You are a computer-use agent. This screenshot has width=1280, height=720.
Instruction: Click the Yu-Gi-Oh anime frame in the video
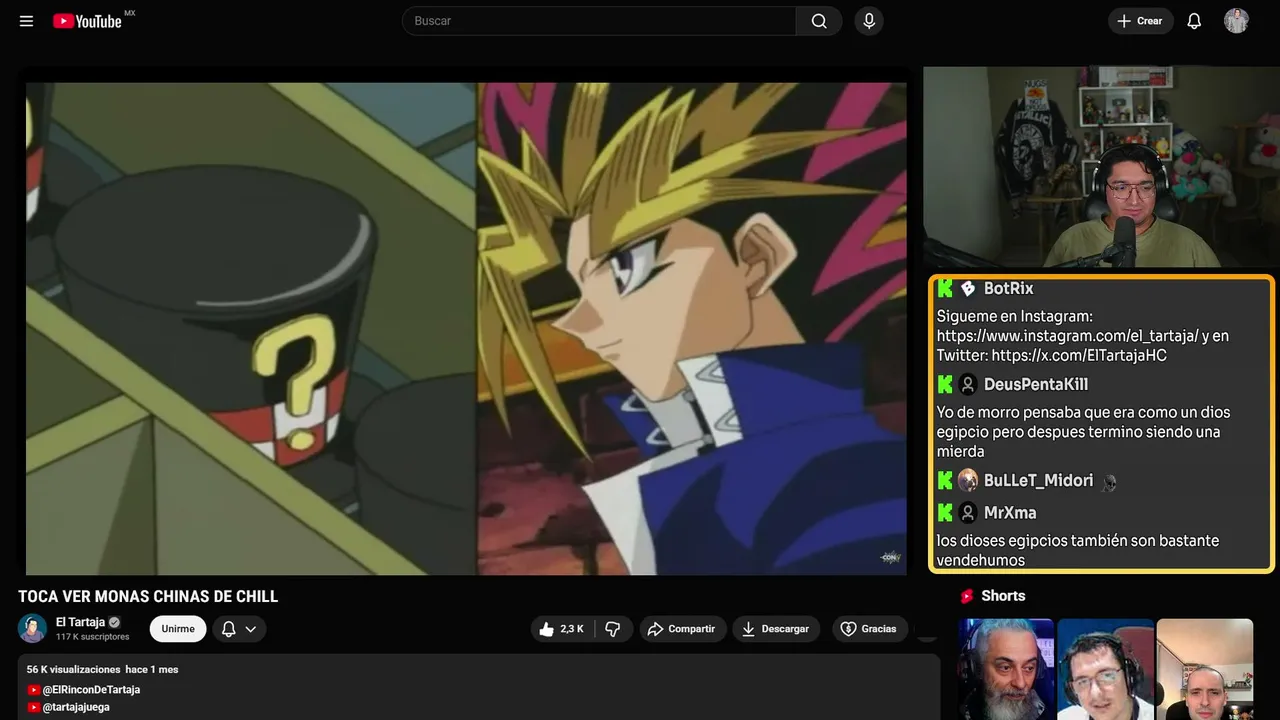click(466, 328)
